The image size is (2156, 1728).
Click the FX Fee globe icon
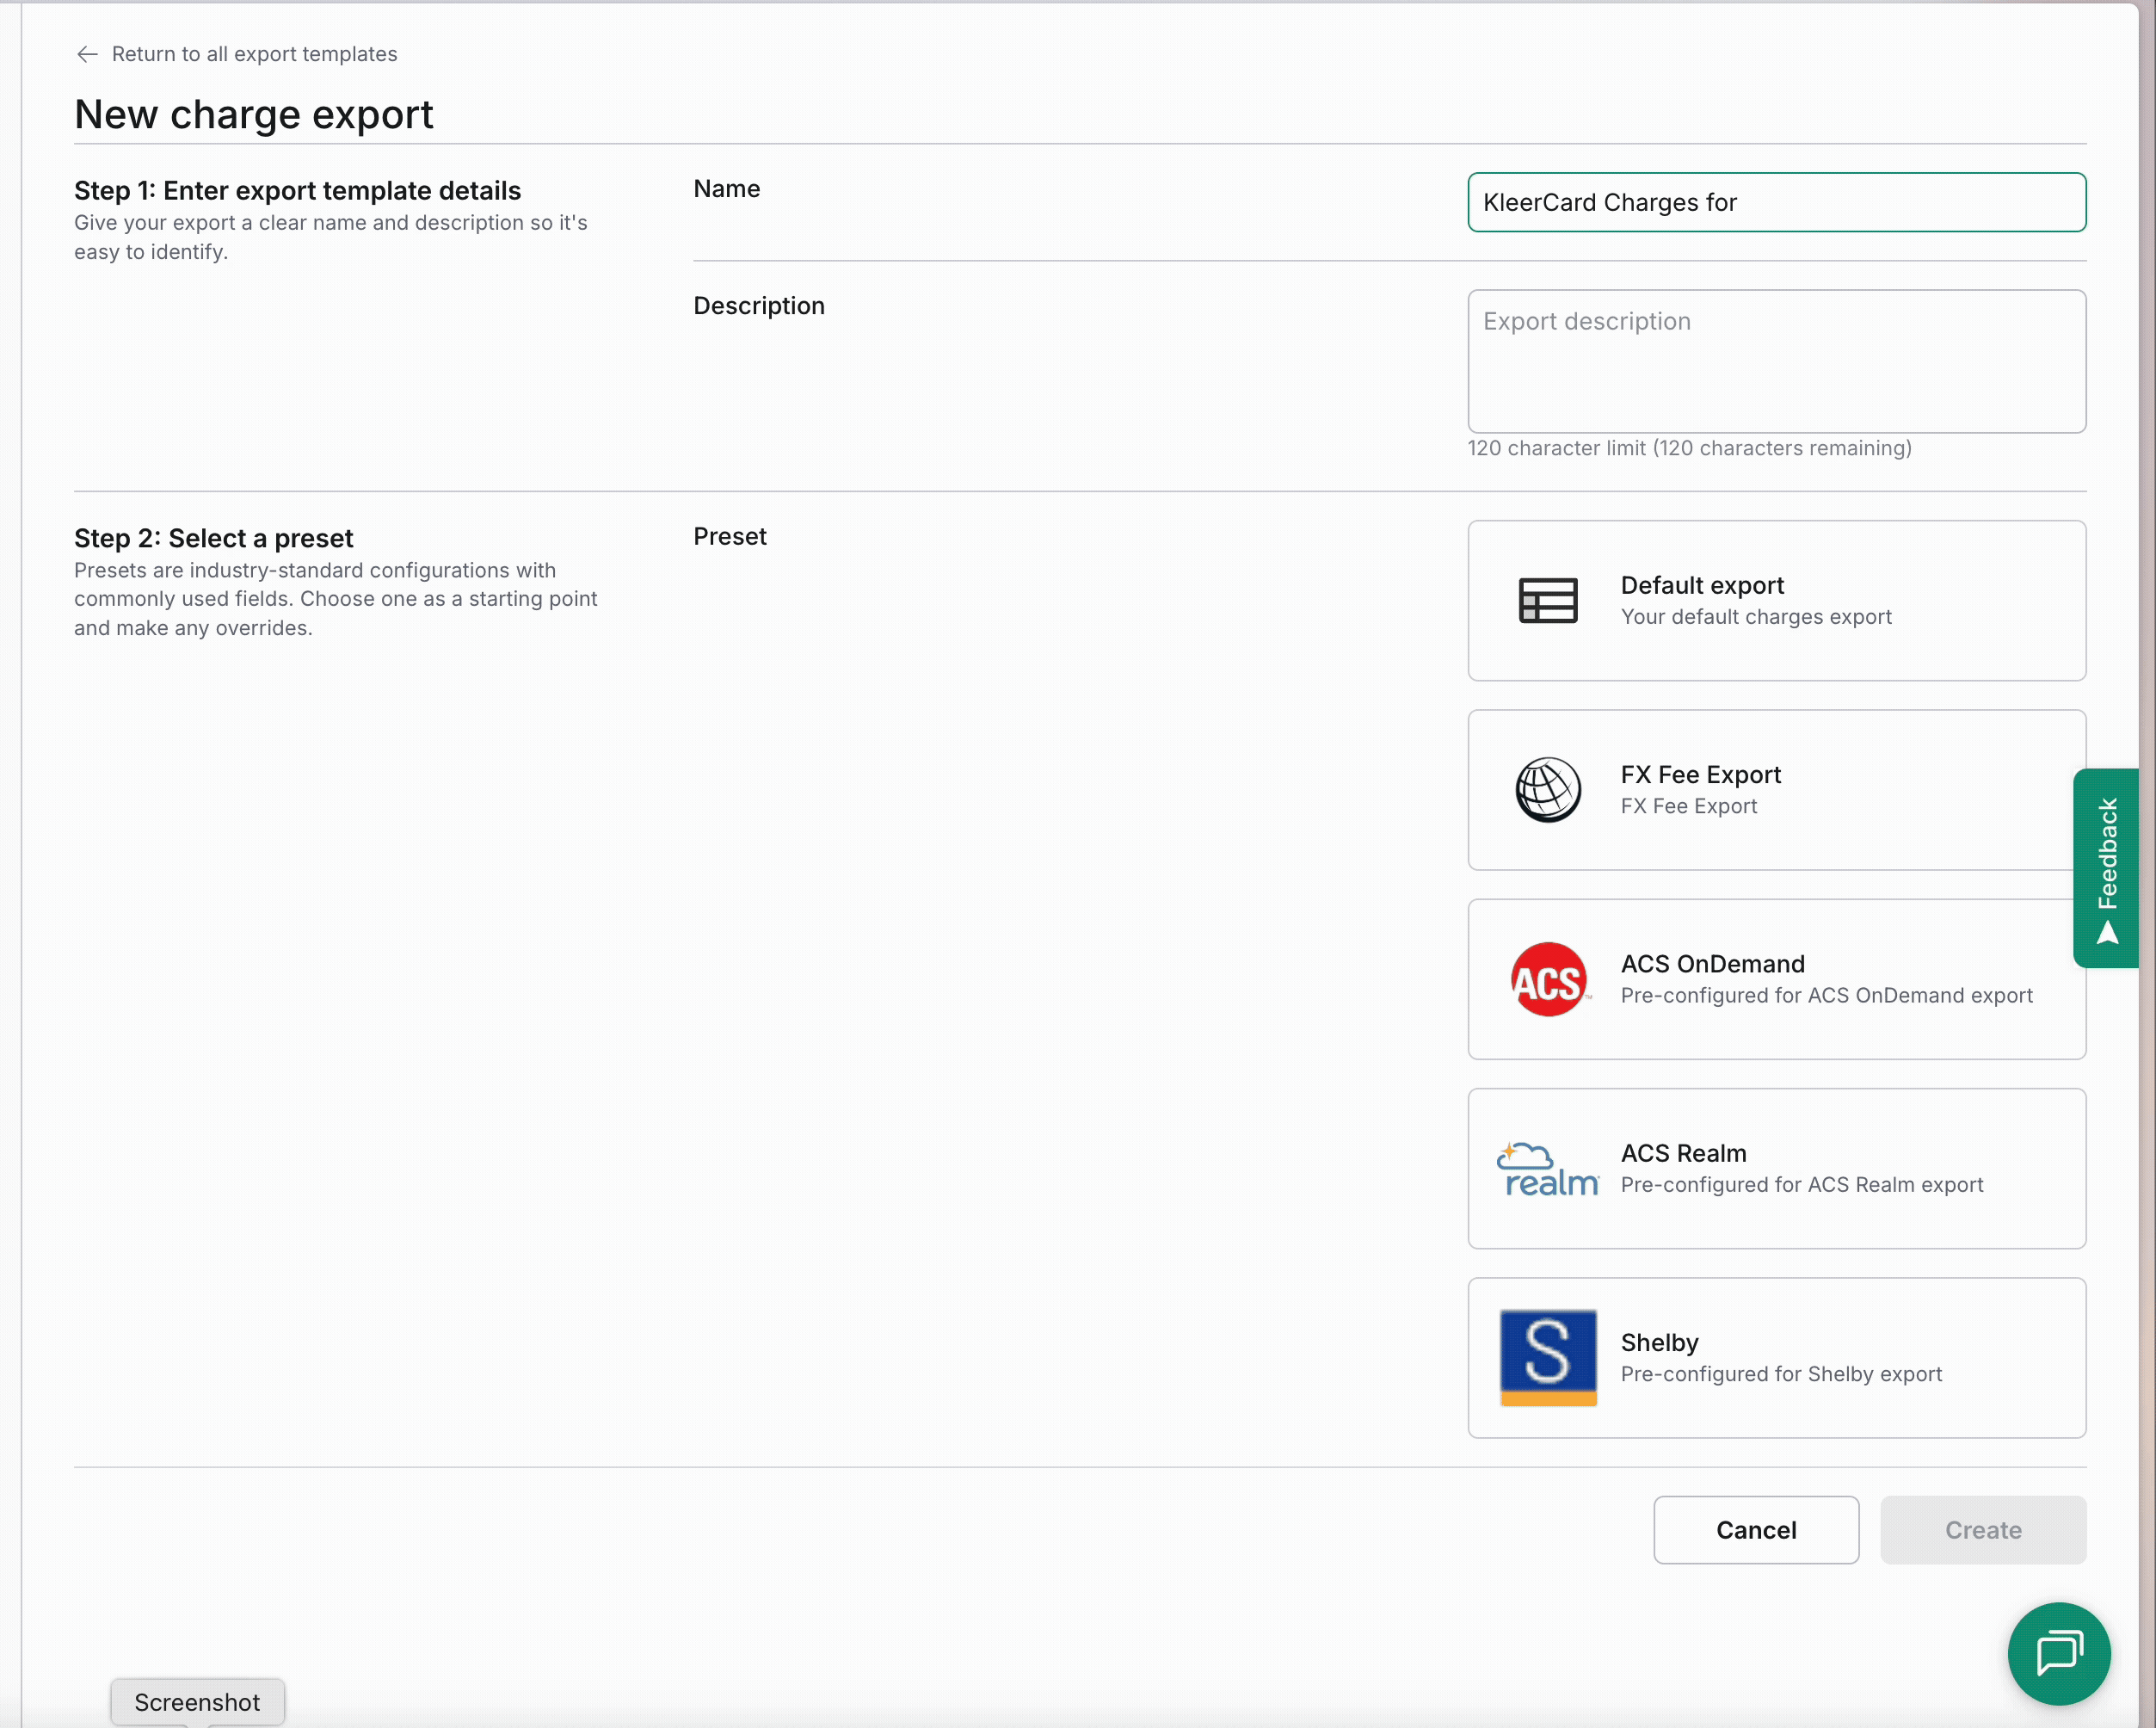coord(1547,790)
